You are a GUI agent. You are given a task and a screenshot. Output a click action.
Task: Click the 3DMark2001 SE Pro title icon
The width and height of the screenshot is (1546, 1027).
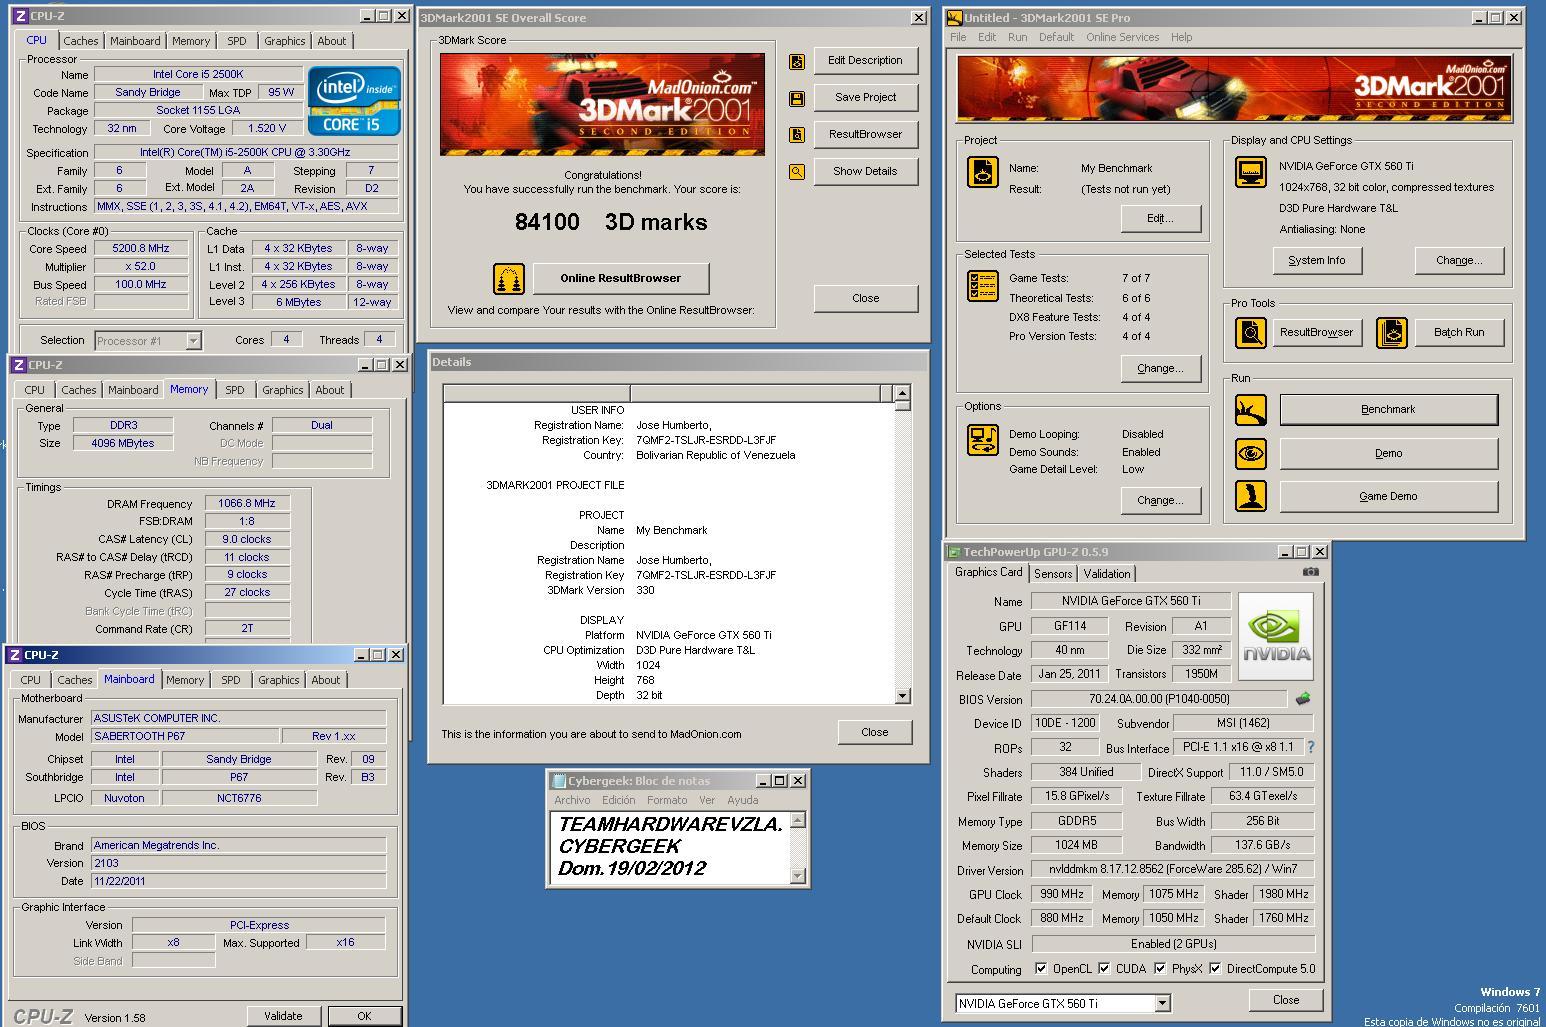[x=955, y=17]
